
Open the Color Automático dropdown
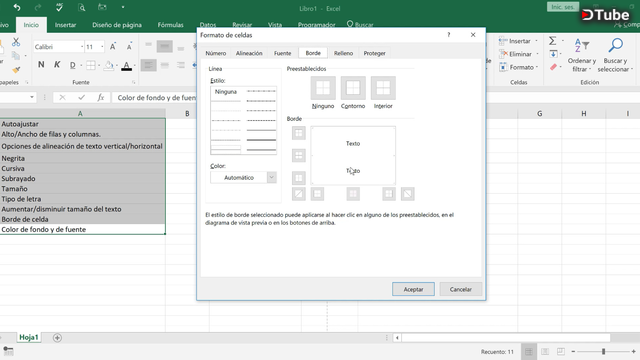tap(271, 178)
